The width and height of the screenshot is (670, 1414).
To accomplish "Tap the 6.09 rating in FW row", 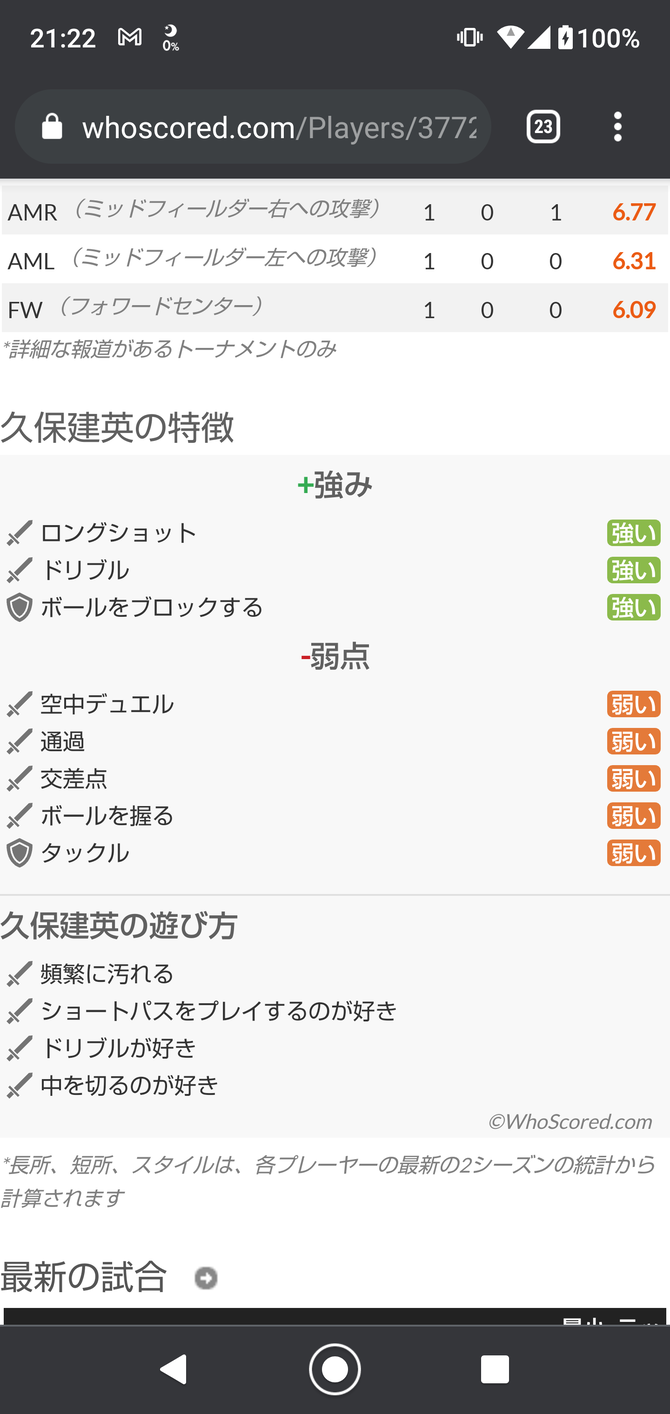I will [634, 310].
